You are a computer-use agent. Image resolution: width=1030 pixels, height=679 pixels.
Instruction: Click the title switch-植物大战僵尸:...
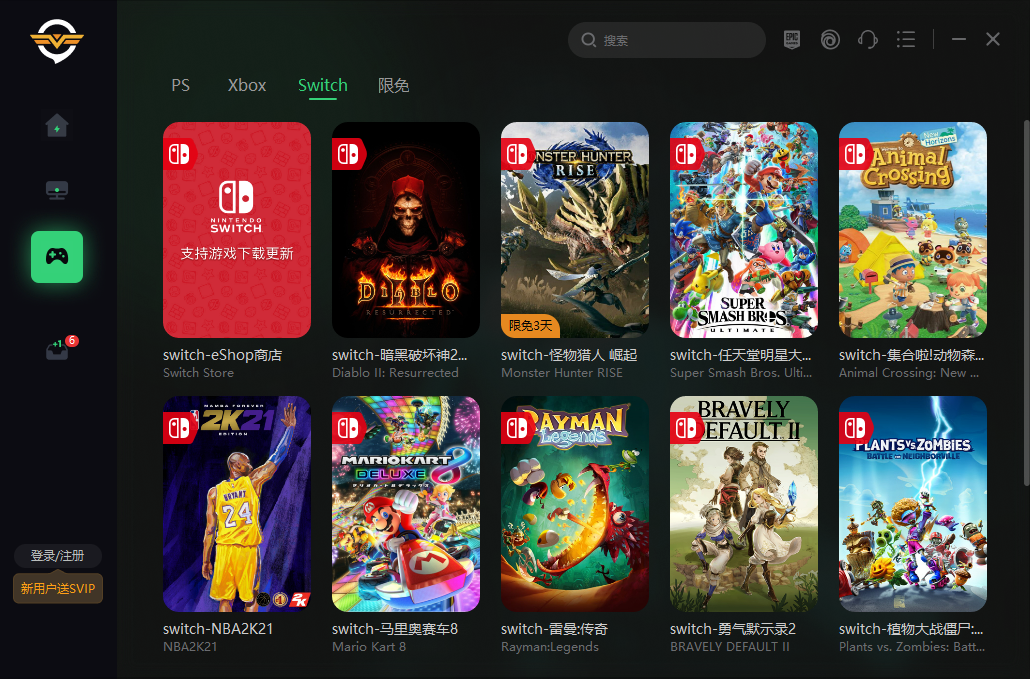click(911, 629)
